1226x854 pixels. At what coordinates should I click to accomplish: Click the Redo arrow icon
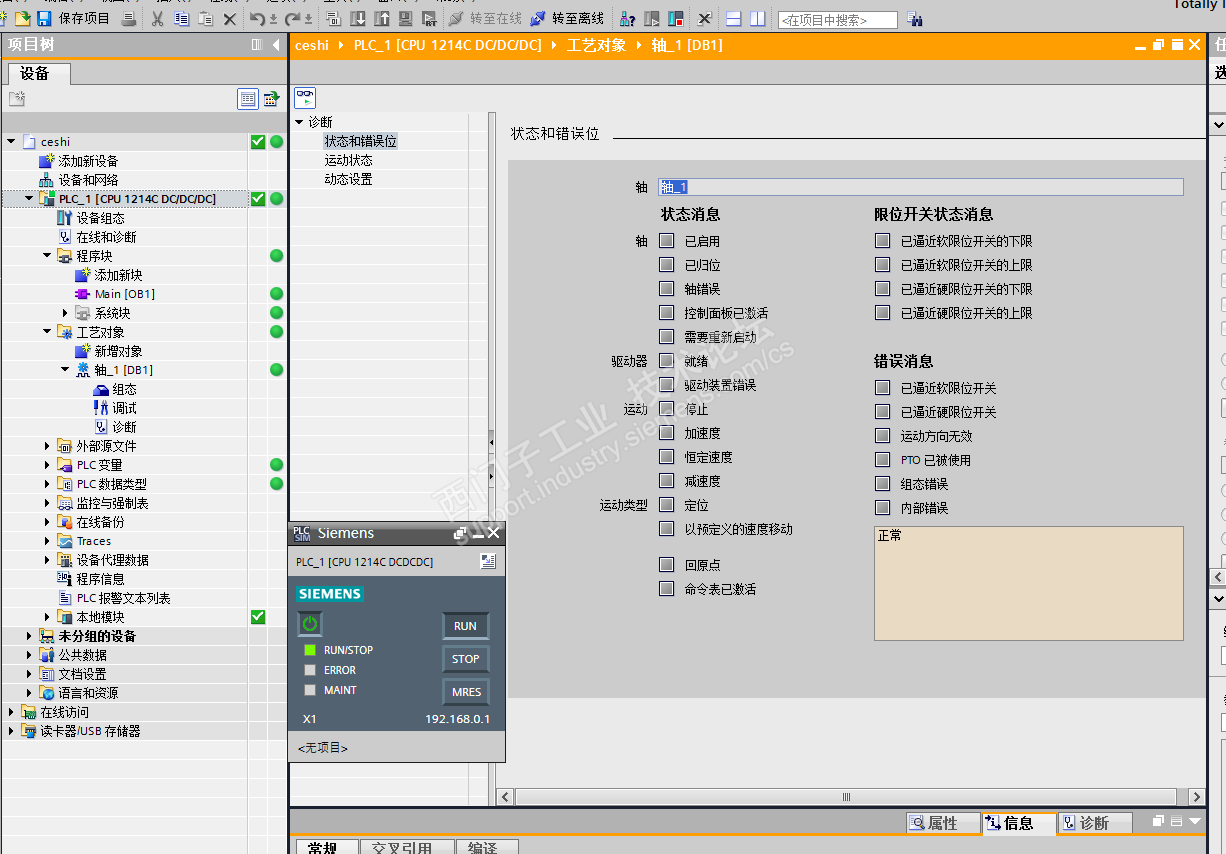coord(292,19)
